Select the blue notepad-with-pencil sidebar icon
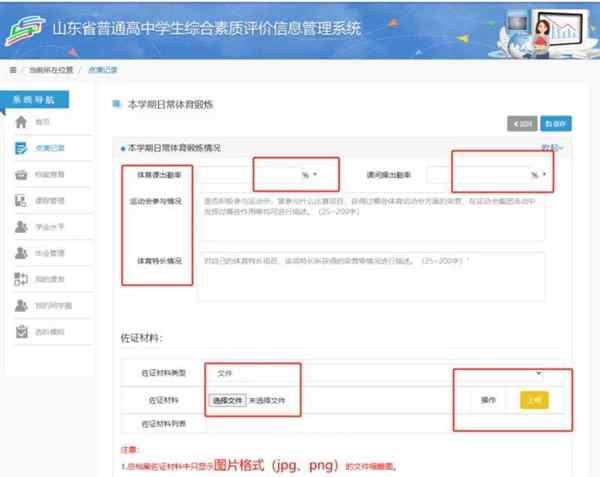The image size is (600, 477). coord(21,148)
